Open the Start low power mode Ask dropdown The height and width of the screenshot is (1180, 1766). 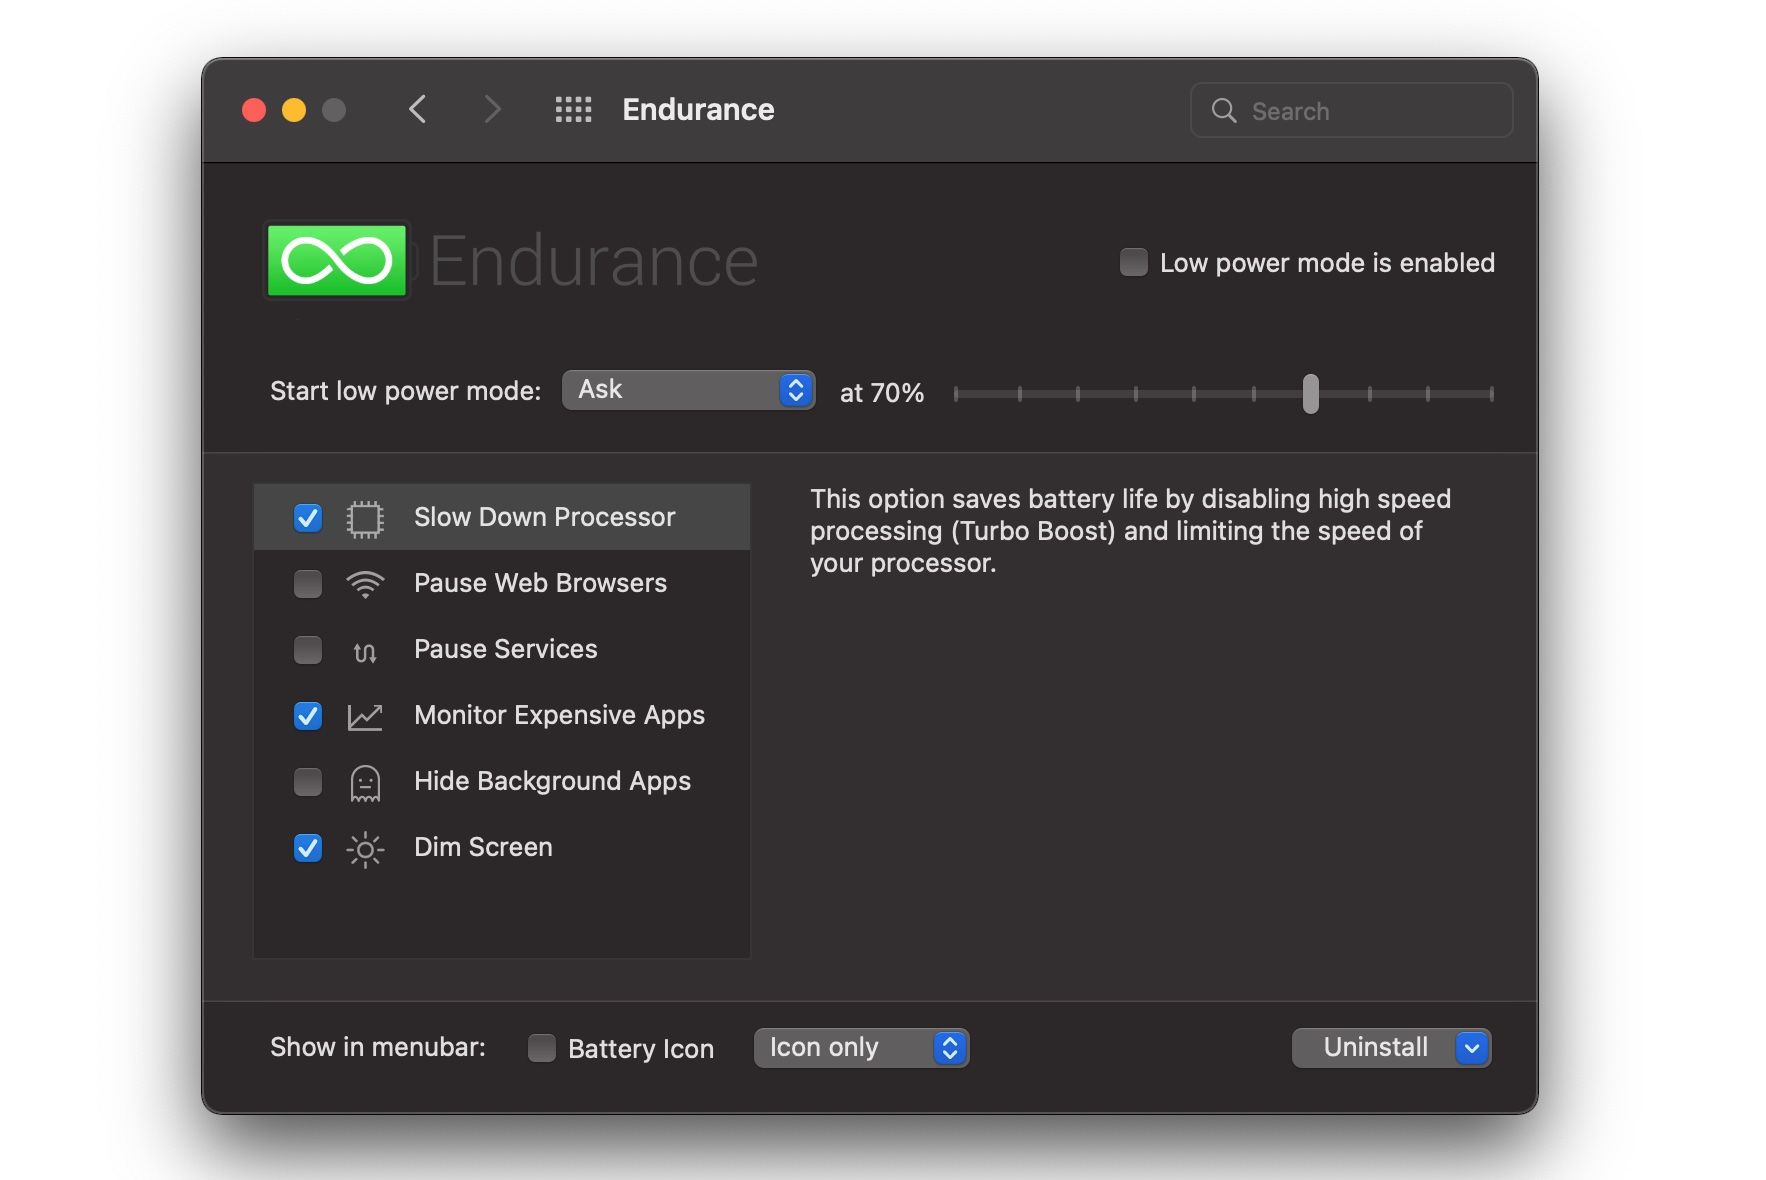(687, 390)
